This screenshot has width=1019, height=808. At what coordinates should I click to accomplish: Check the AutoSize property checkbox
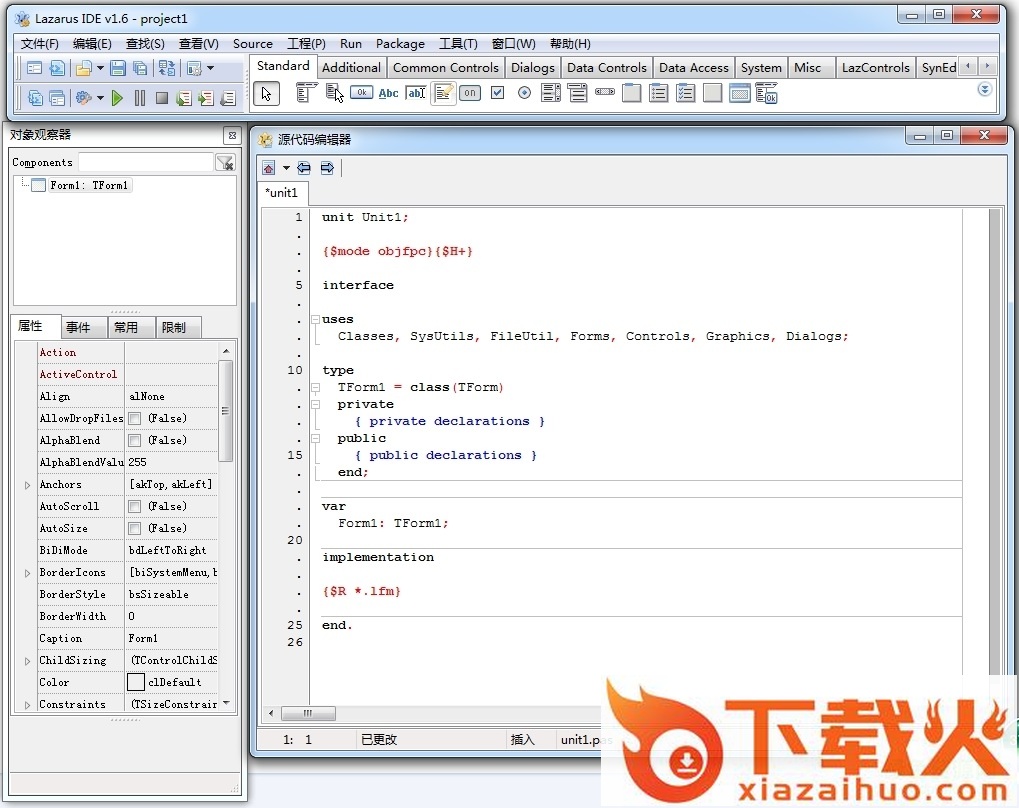point(134,529)
